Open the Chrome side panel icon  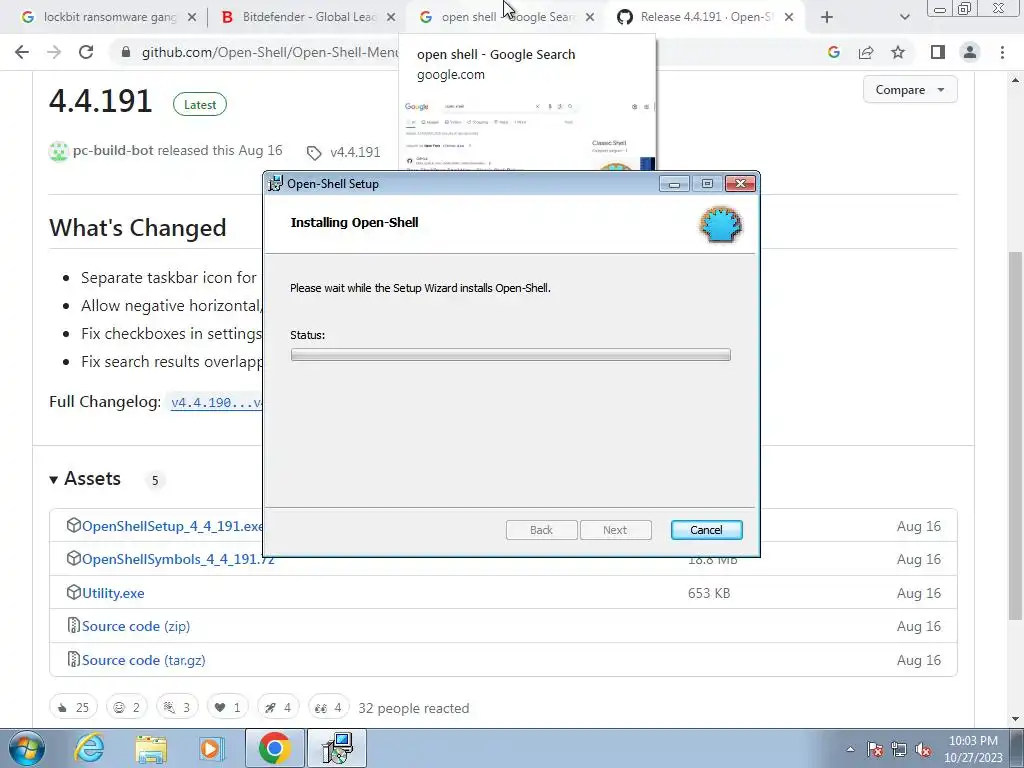click(x=938, y=52)
